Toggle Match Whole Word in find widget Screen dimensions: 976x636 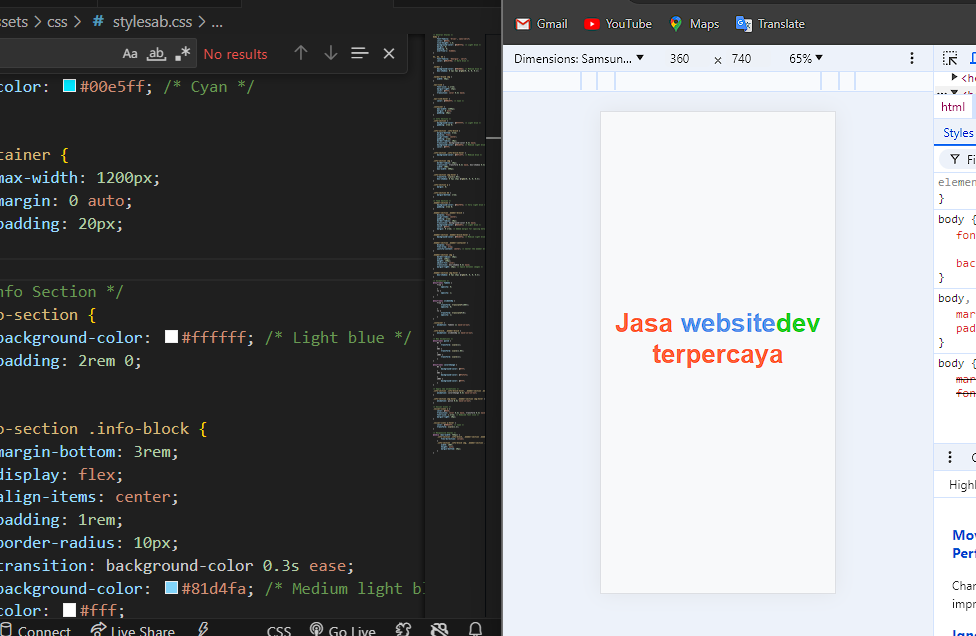coord(156,54)
